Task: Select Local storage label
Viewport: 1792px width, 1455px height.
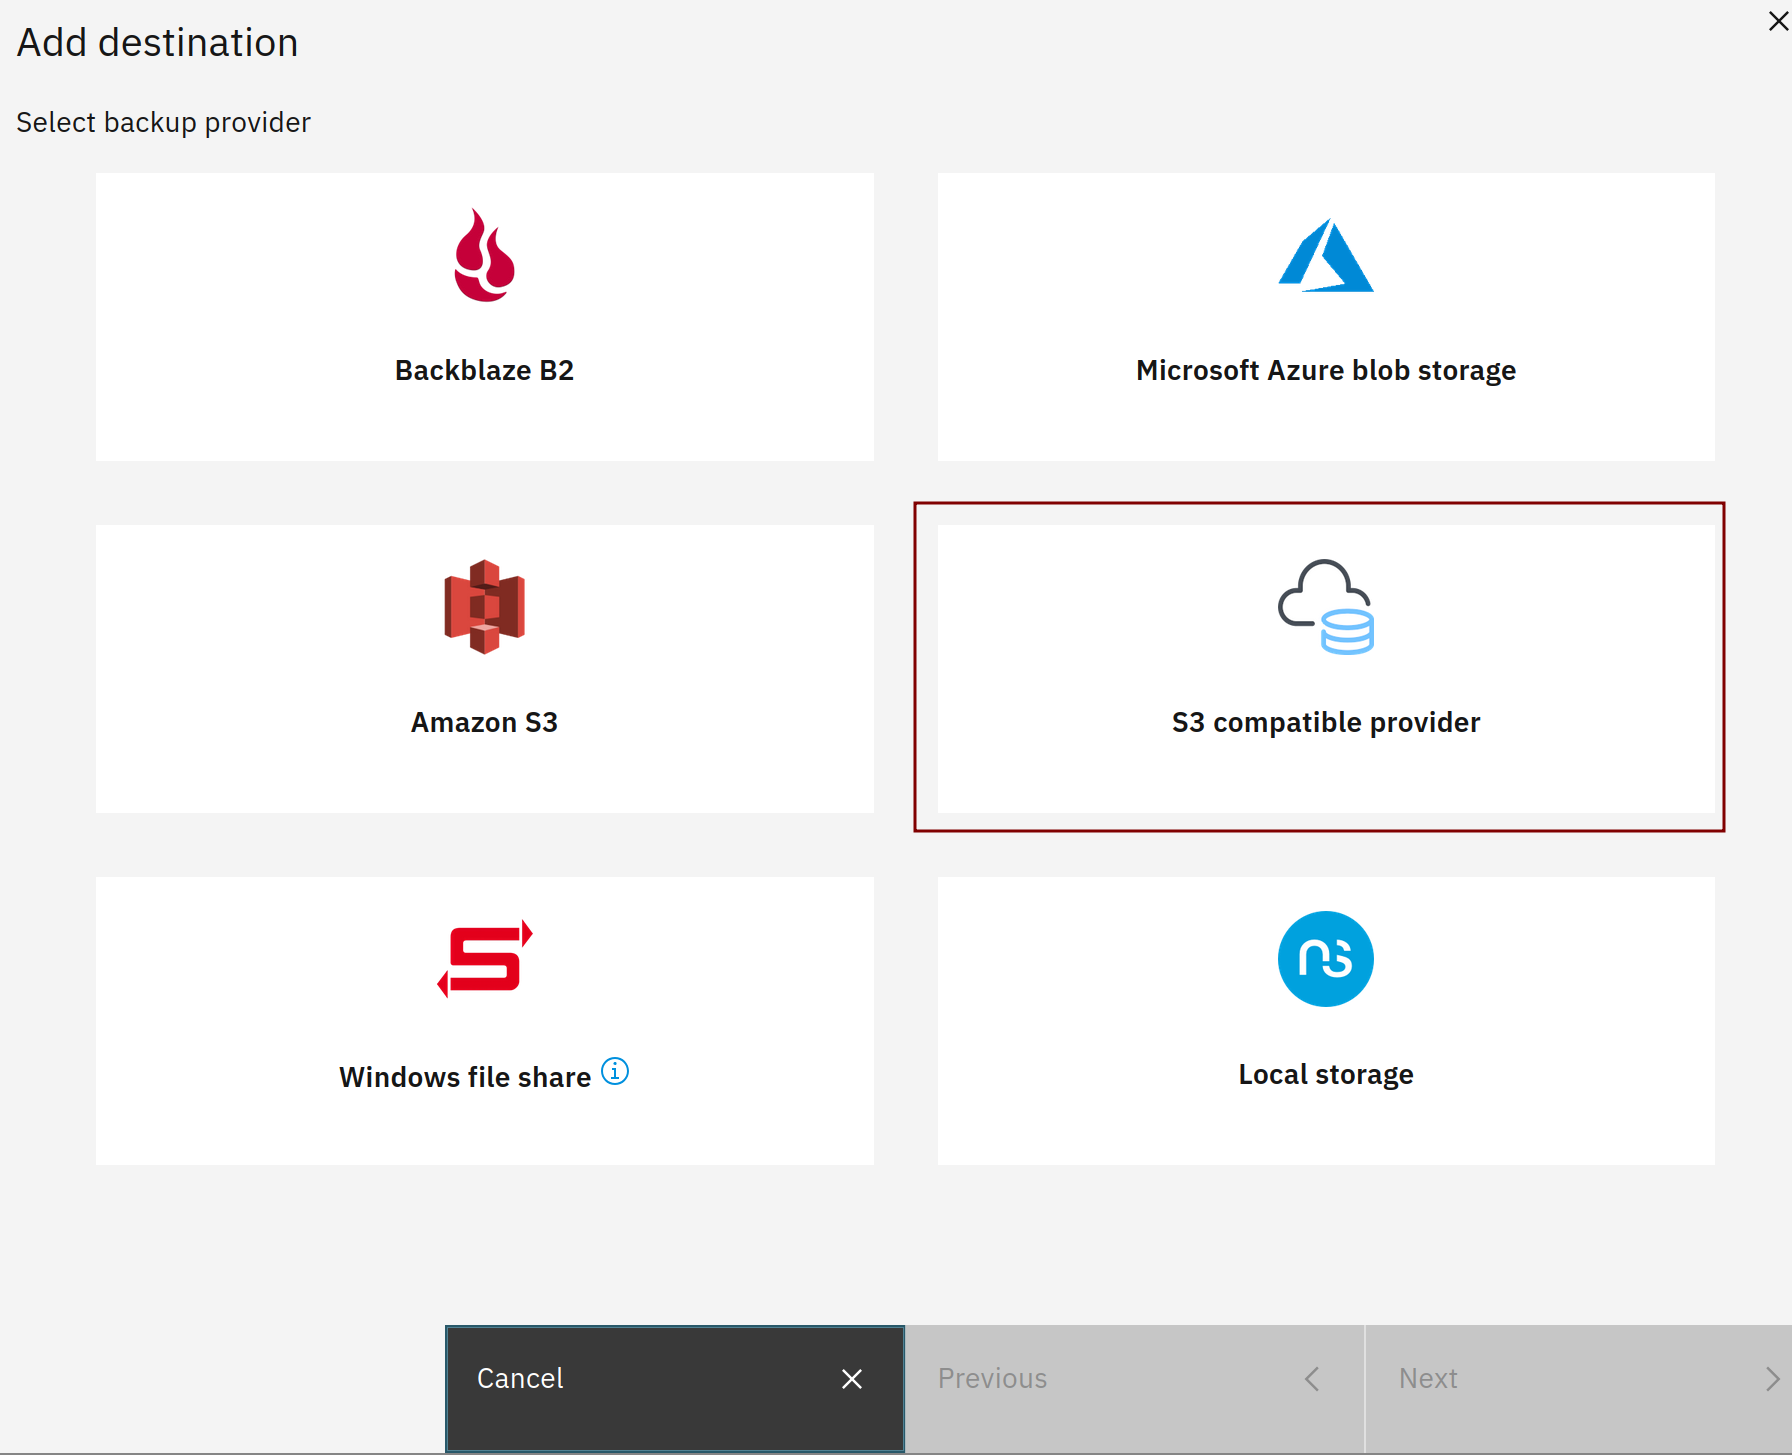Action: click(1326, 1074)
